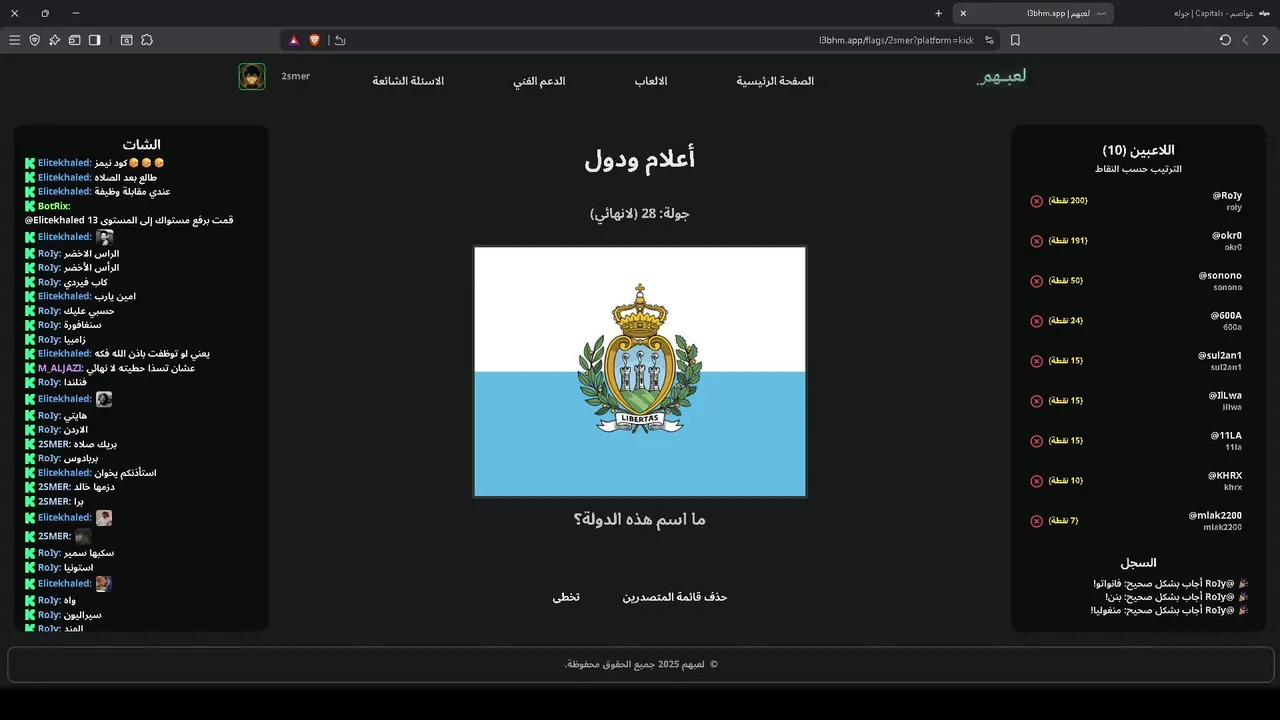Screen dimensions: 1280x720
Task: Click the 2smer profile avatar
Action: tap(252, 77)
